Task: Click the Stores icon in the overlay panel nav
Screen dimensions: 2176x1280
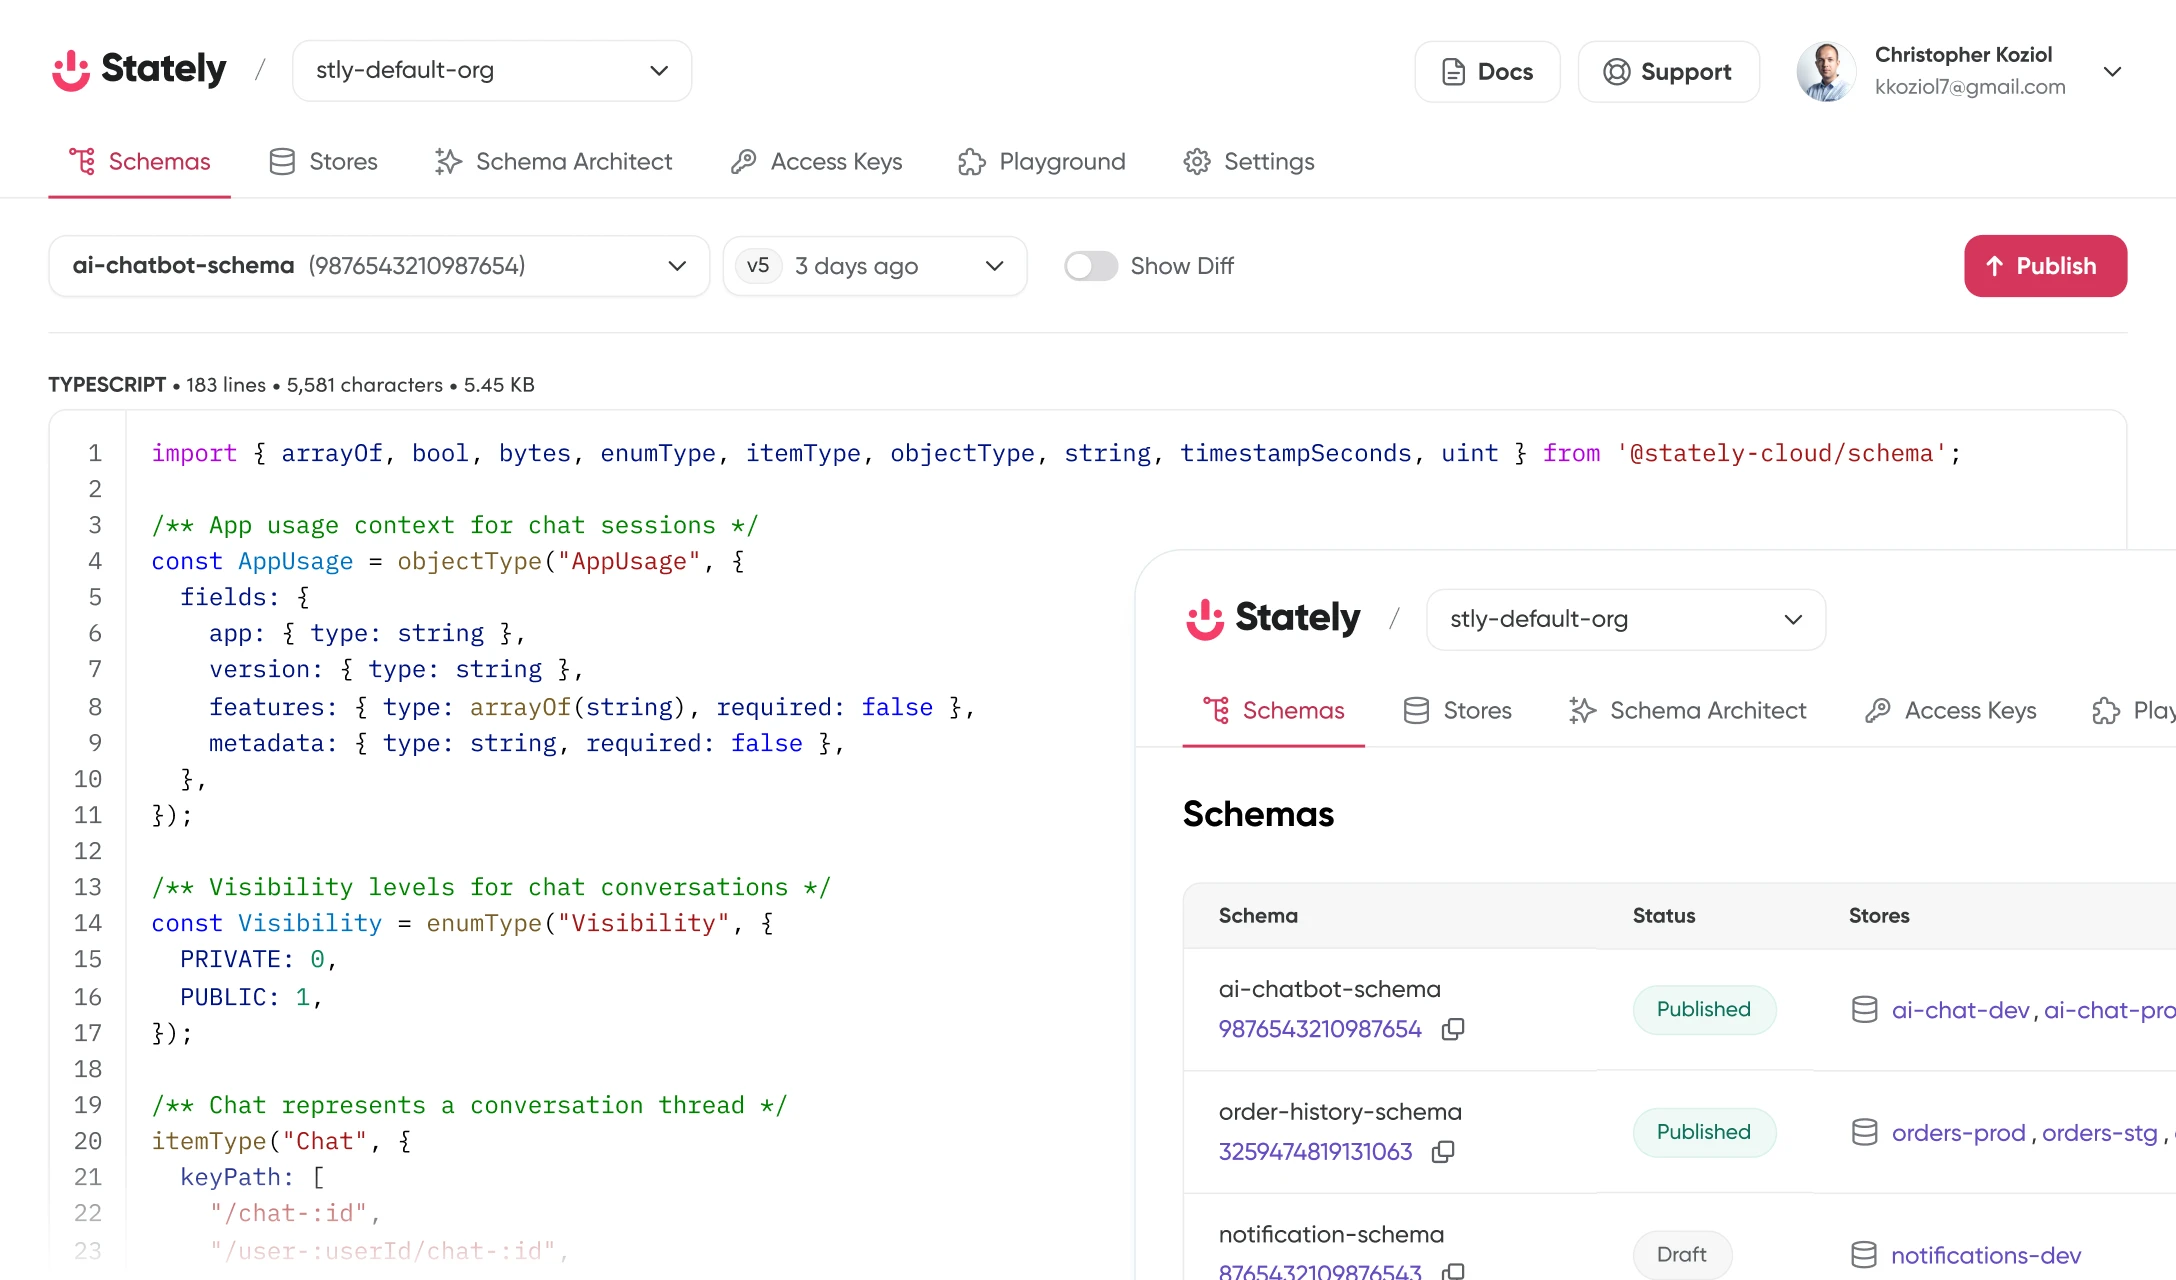Action: (x=1416, y=710)
